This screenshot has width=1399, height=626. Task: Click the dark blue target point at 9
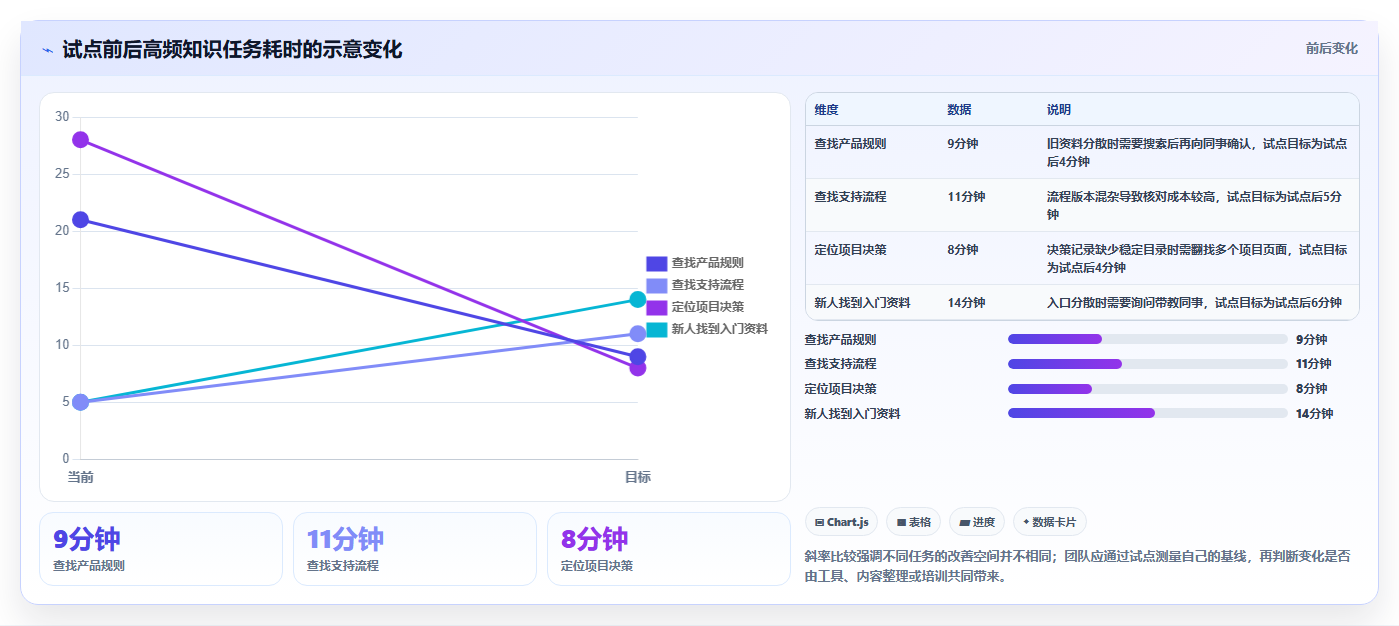[x=638, y=357]
